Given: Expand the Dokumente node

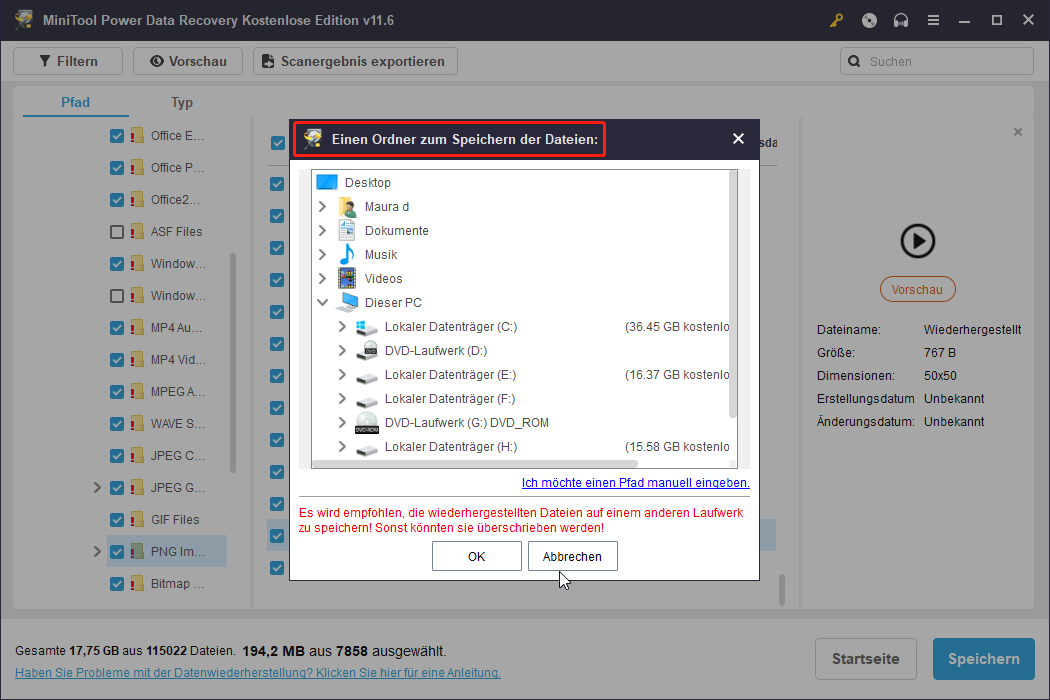Looking at the screenshot, I should click(323, 230).
